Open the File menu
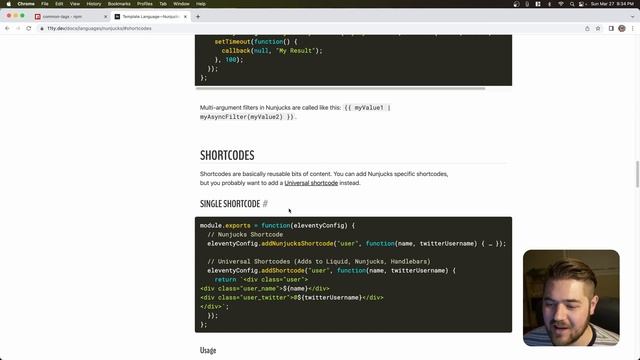This screenshot has width=640, height=360. coord(45,4)
